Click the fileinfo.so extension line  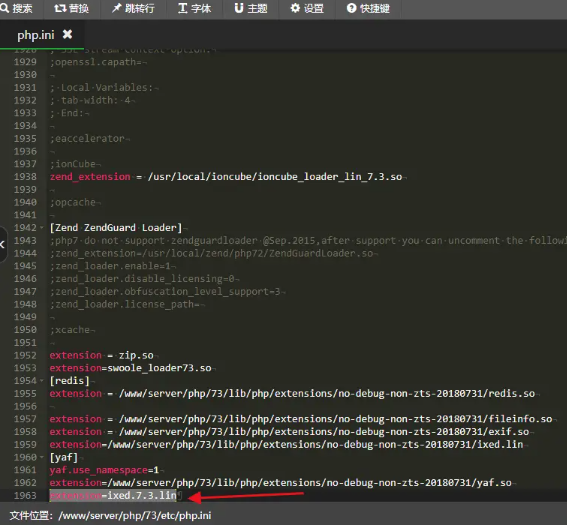pos(301,419)
